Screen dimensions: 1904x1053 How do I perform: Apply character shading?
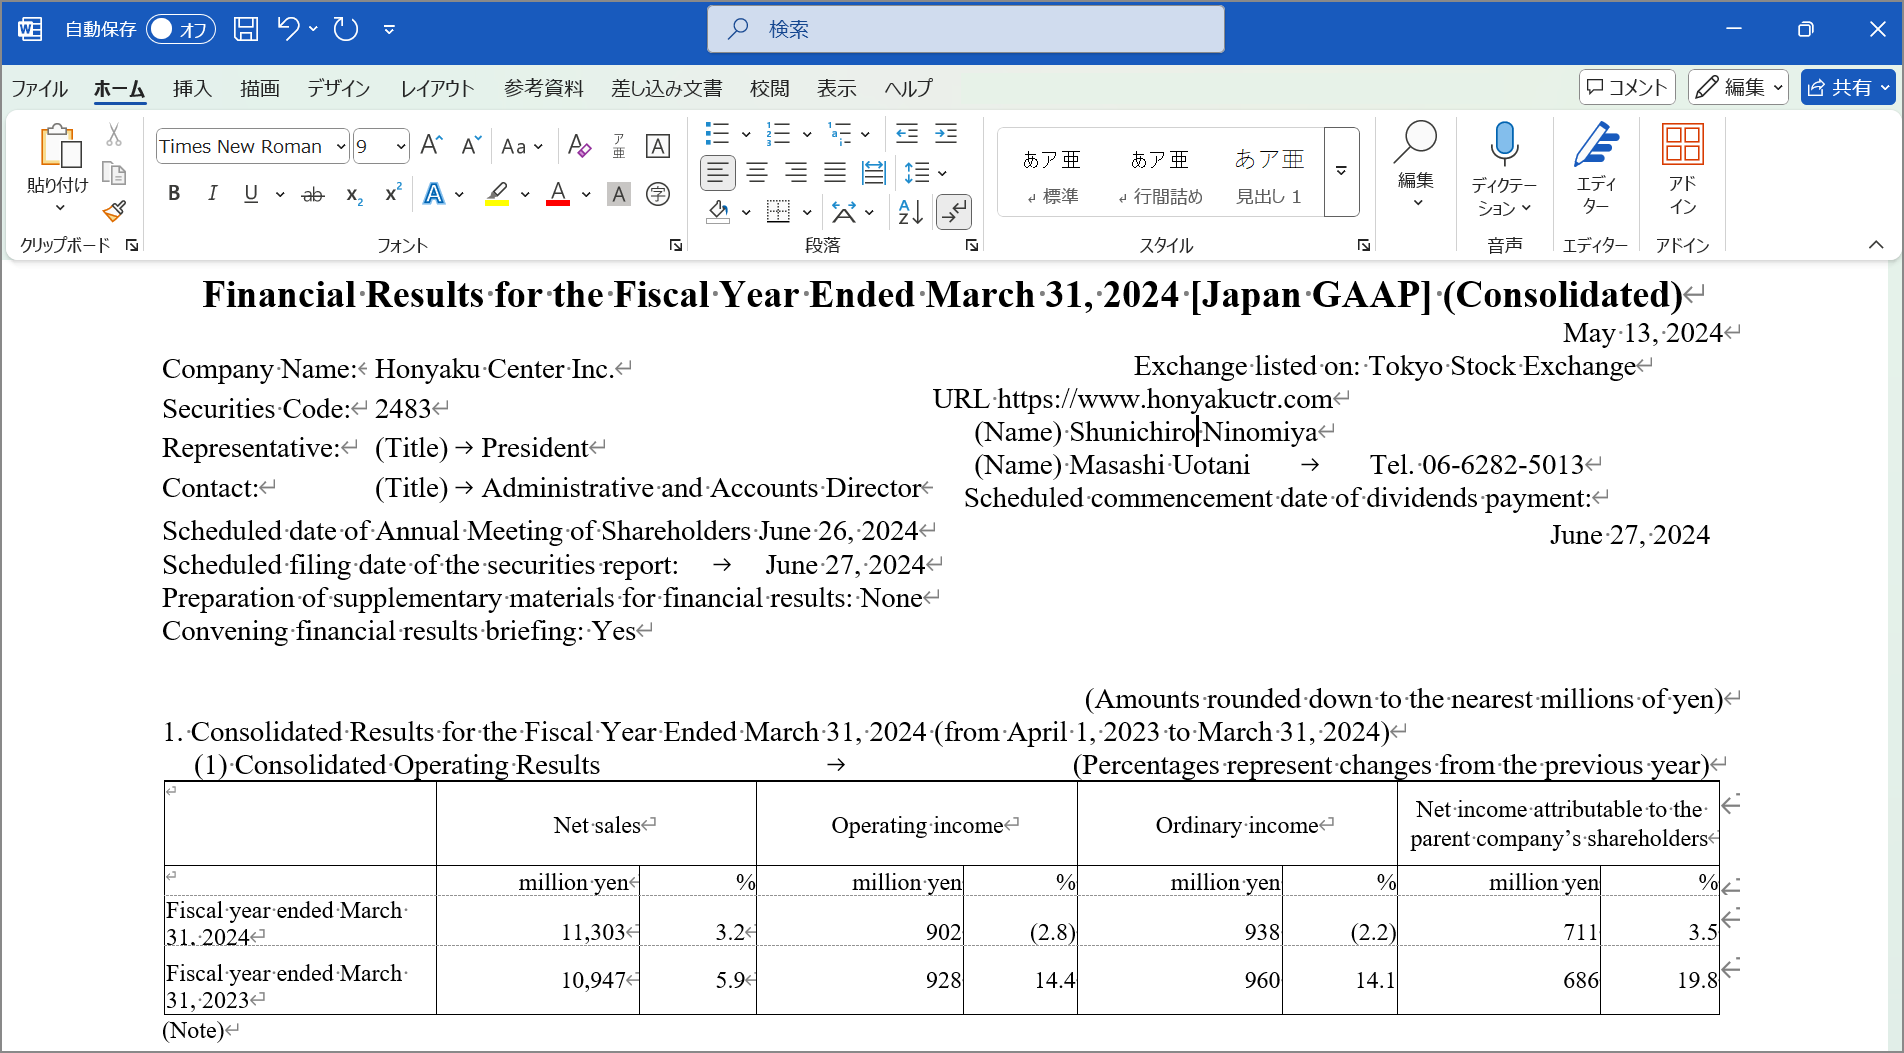(x=619, y=194)
